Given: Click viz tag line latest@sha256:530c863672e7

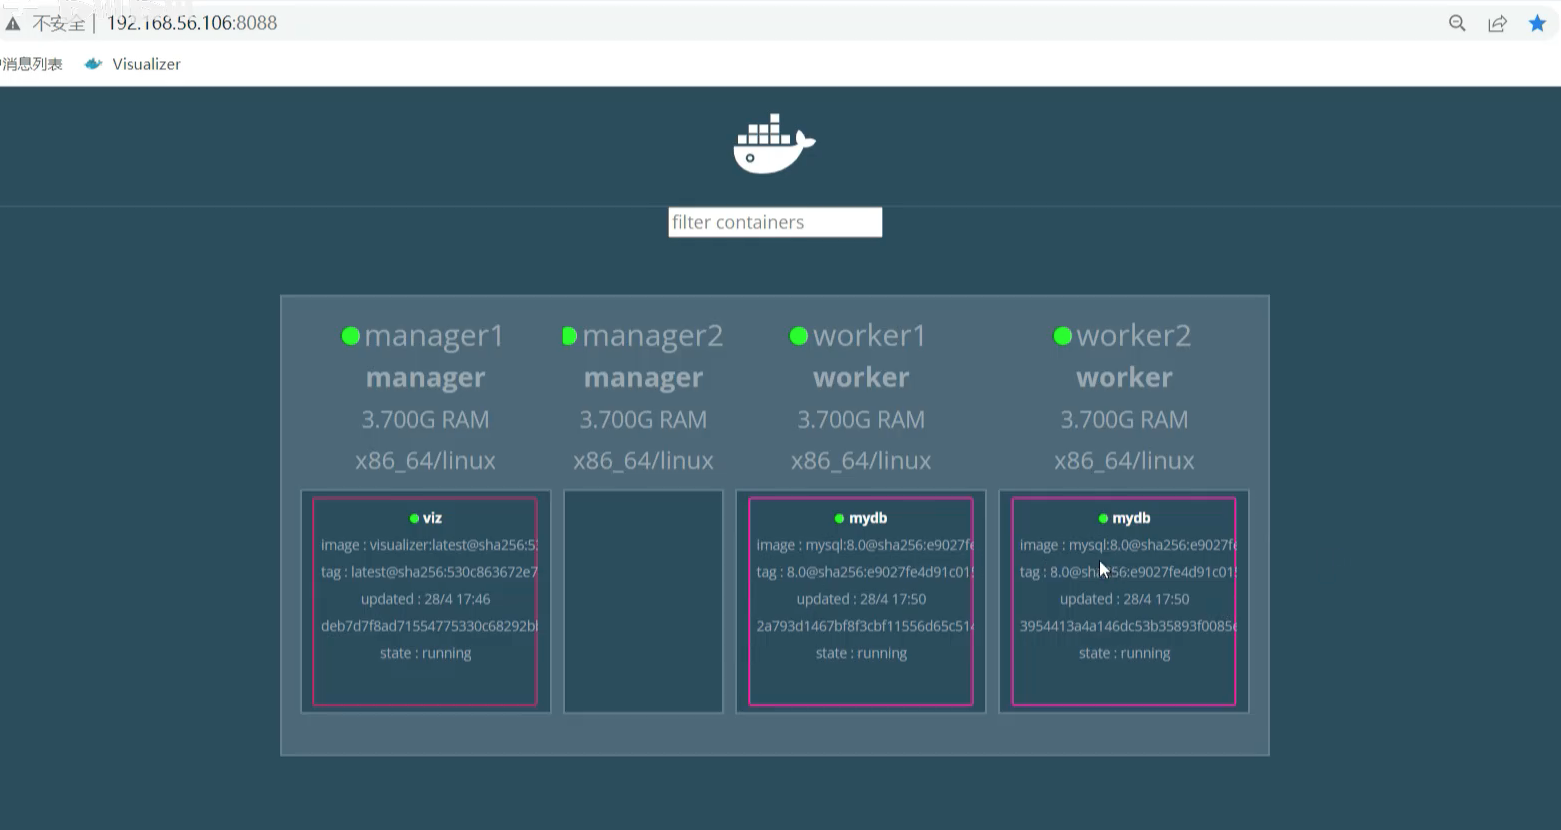Looking at the screenshot, I should pyautogui.click(x=429, y=572).
